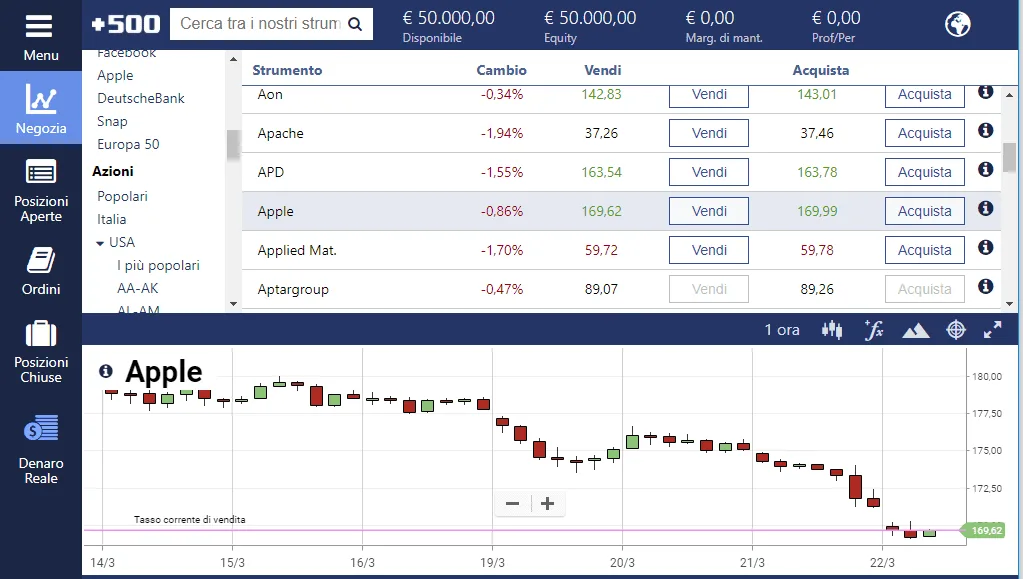Viewport: 1023px width, 579px height.
Task: Open info icon for APD row
Action: 985,170
